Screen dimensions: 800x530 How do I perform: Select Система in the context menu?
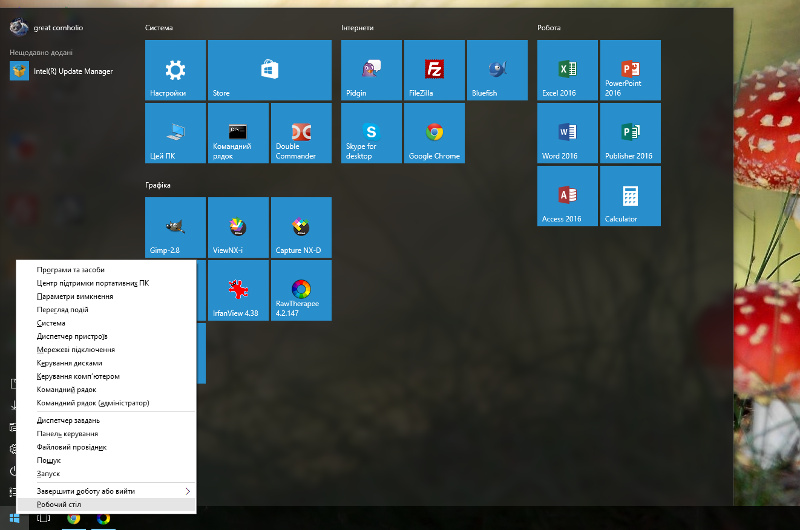(x=106, y=323)
